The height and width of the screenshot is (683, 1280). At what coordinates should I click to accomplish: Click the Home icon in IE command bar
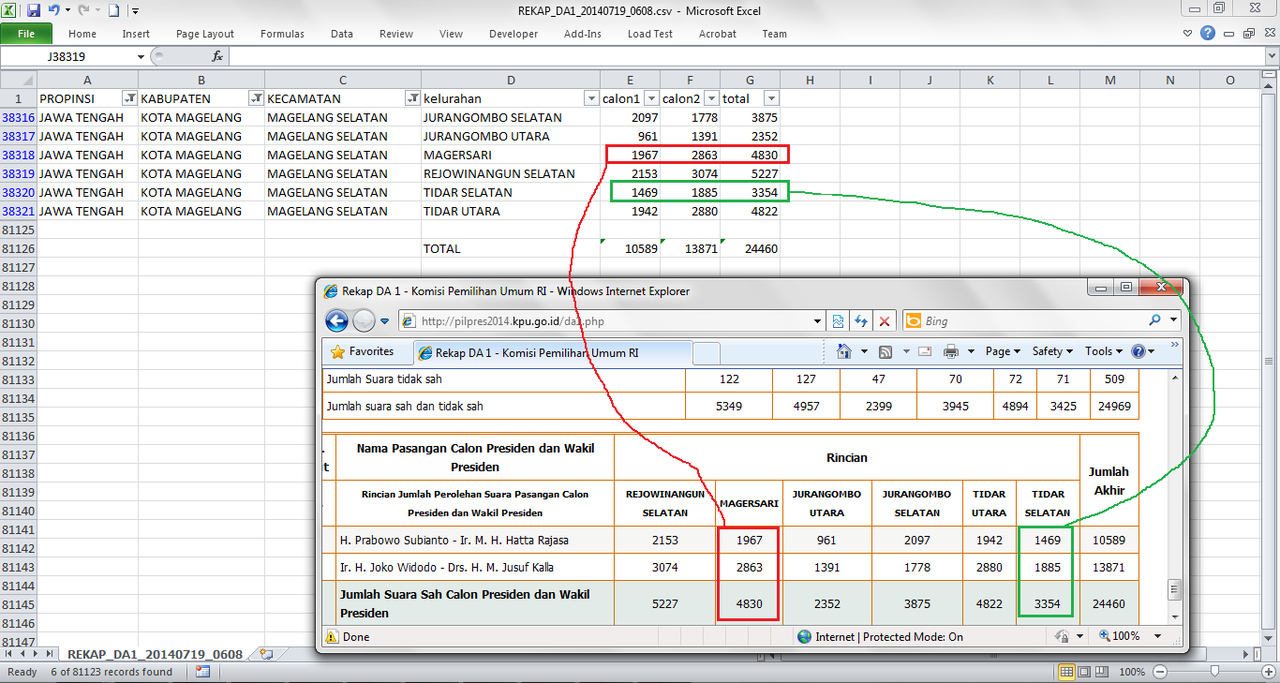[844, 352]
